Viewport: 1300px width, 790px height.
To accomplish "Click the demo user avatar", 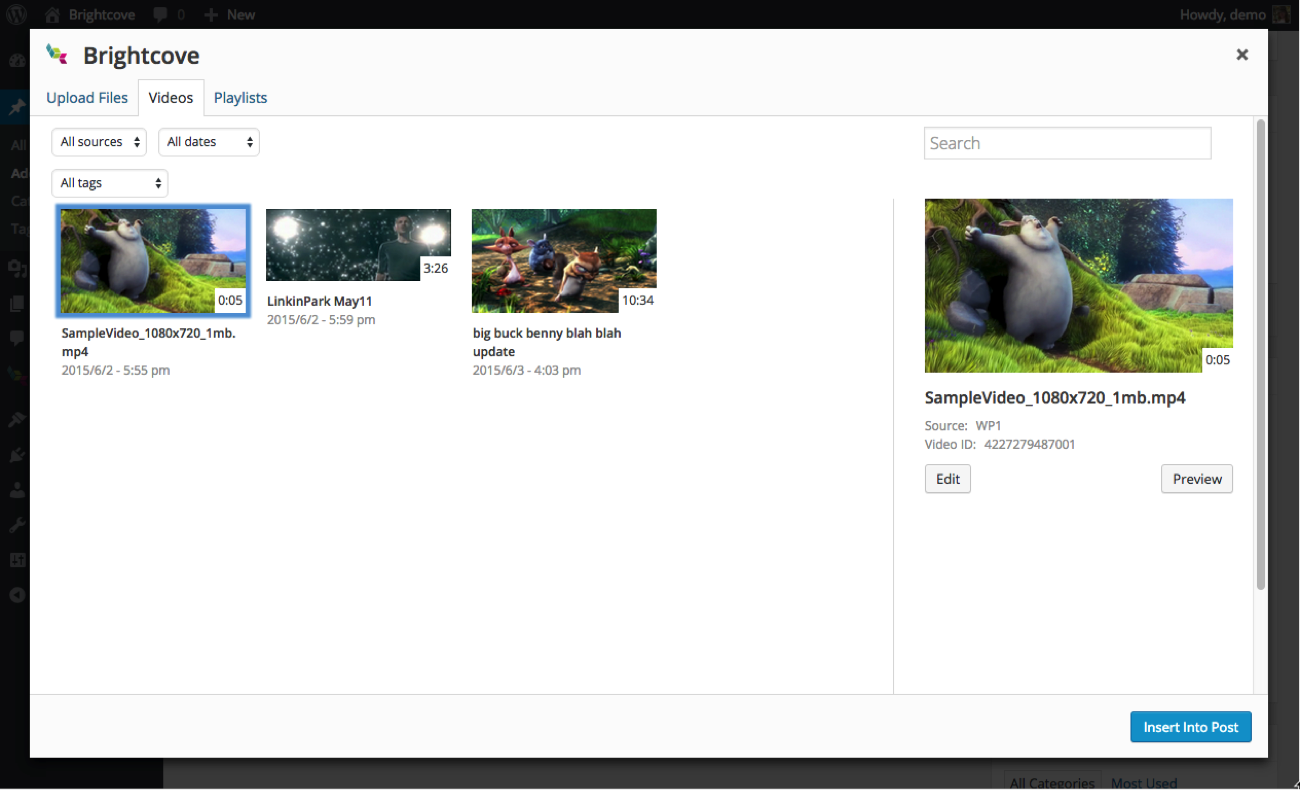I will tap(1281, 14).
